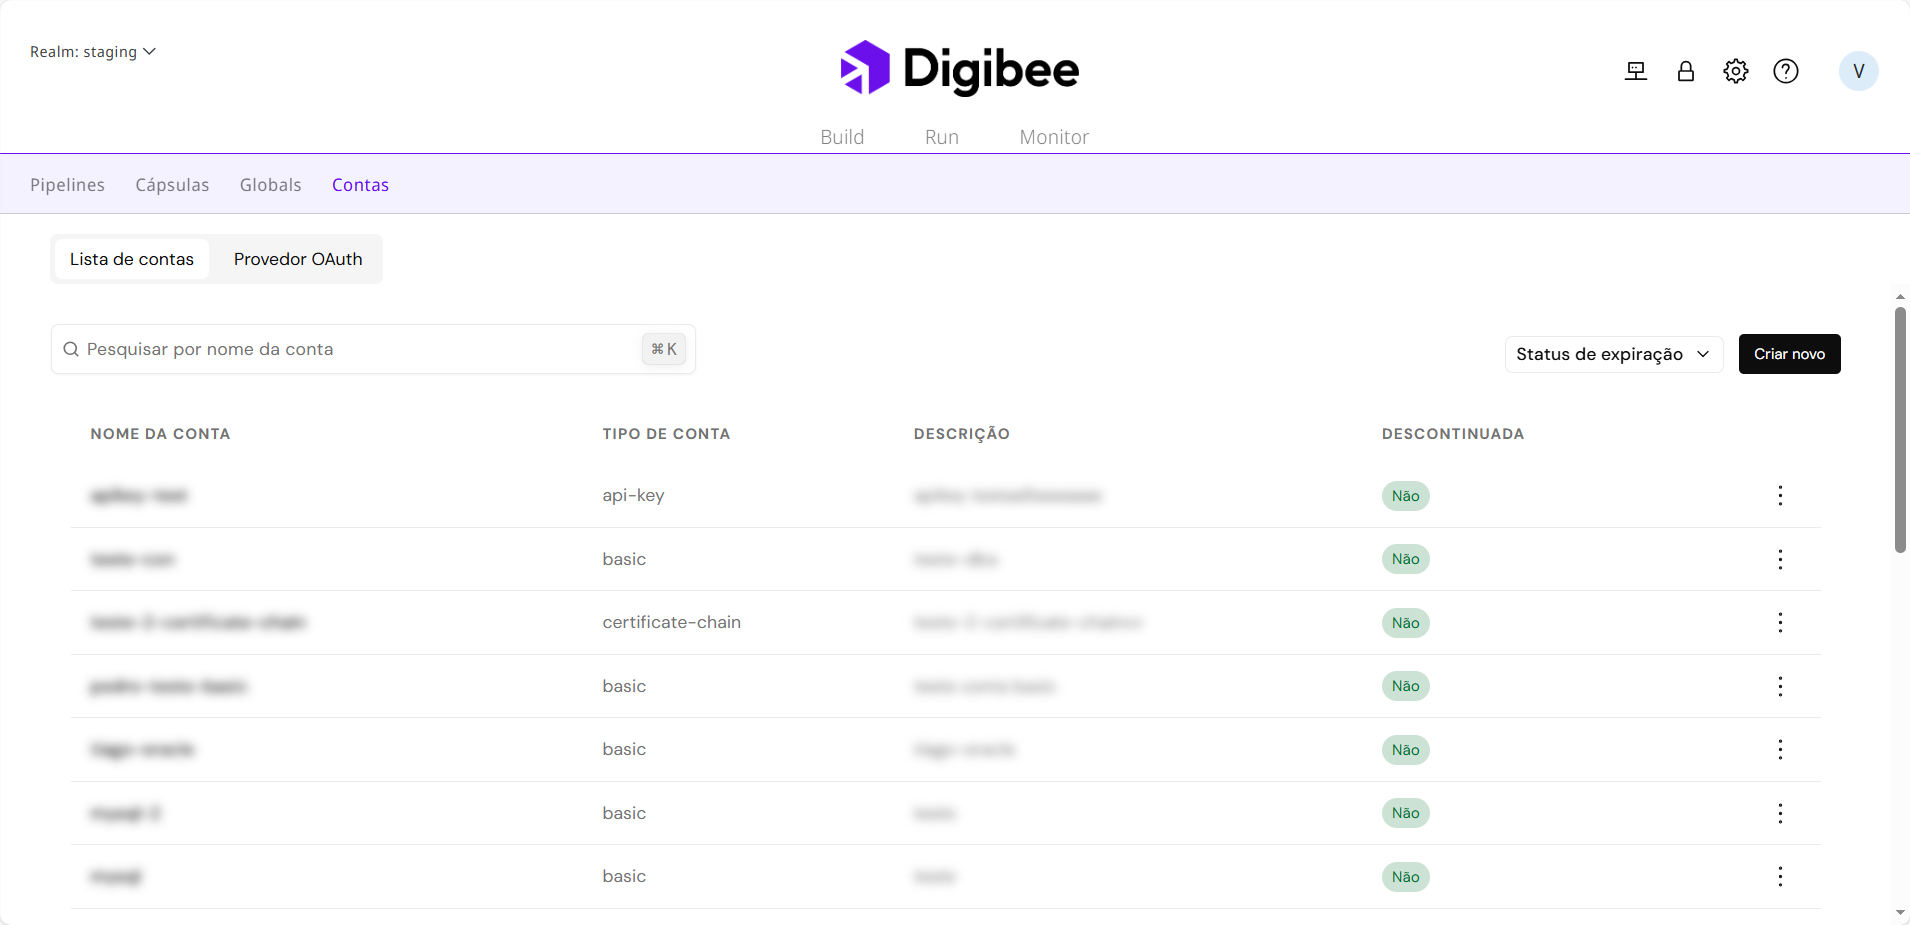Open the Monitor menu
Screen dimensions: 1910x925
click(x=1054, y=137)
